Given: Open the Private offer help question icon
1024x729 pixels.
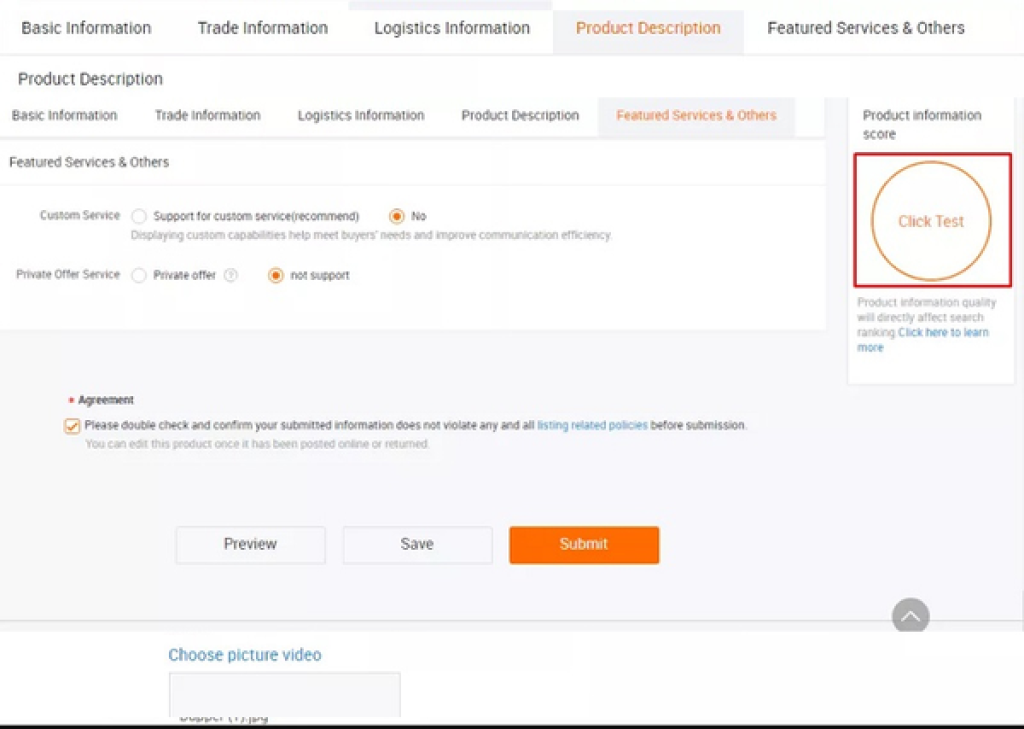Looking at the screenshot, I should click(231, 276).
